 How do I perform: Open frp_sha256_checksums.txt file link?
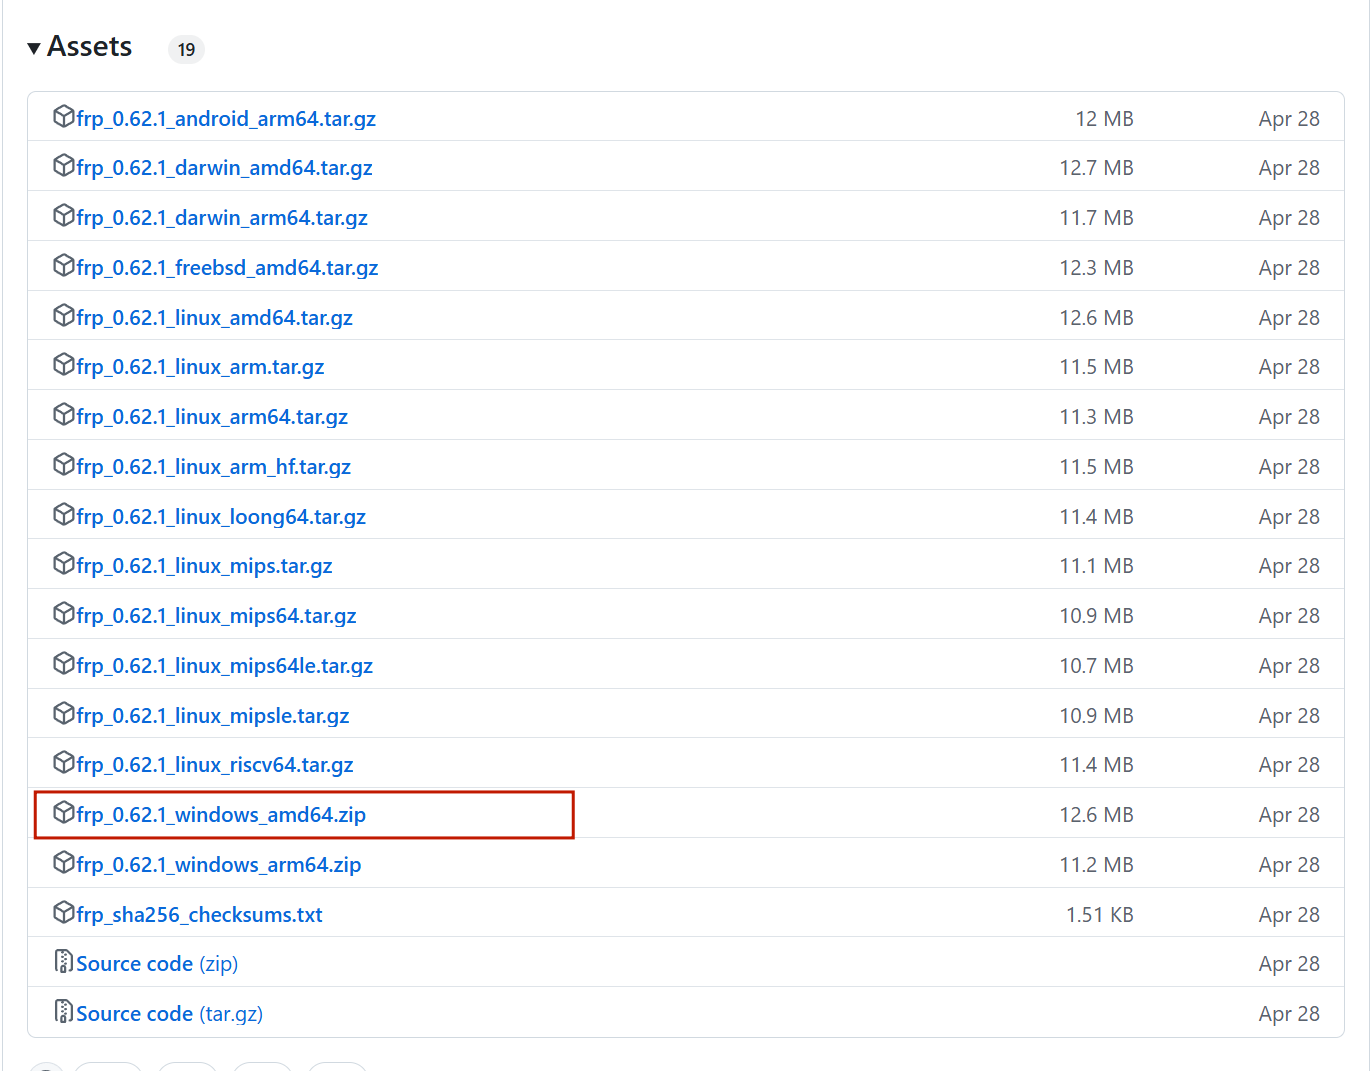199,915
